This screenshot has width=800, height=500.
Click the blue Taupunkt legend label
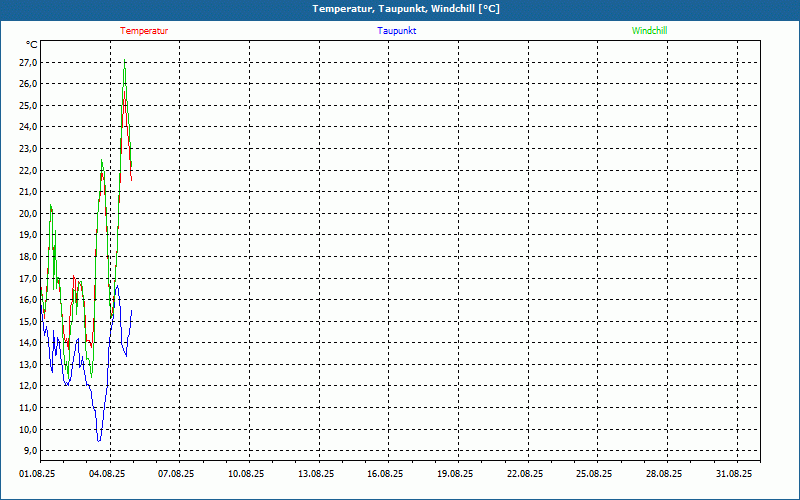tap(396, 31)
